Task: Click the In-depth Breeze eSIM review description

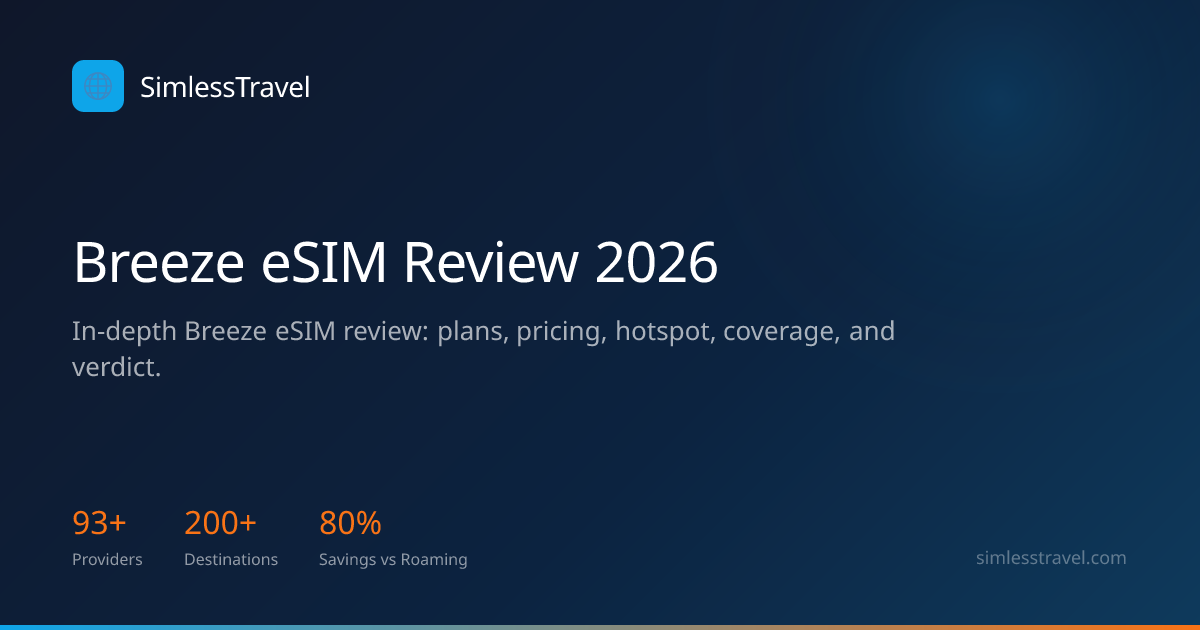Action: (x=483, y=349)
